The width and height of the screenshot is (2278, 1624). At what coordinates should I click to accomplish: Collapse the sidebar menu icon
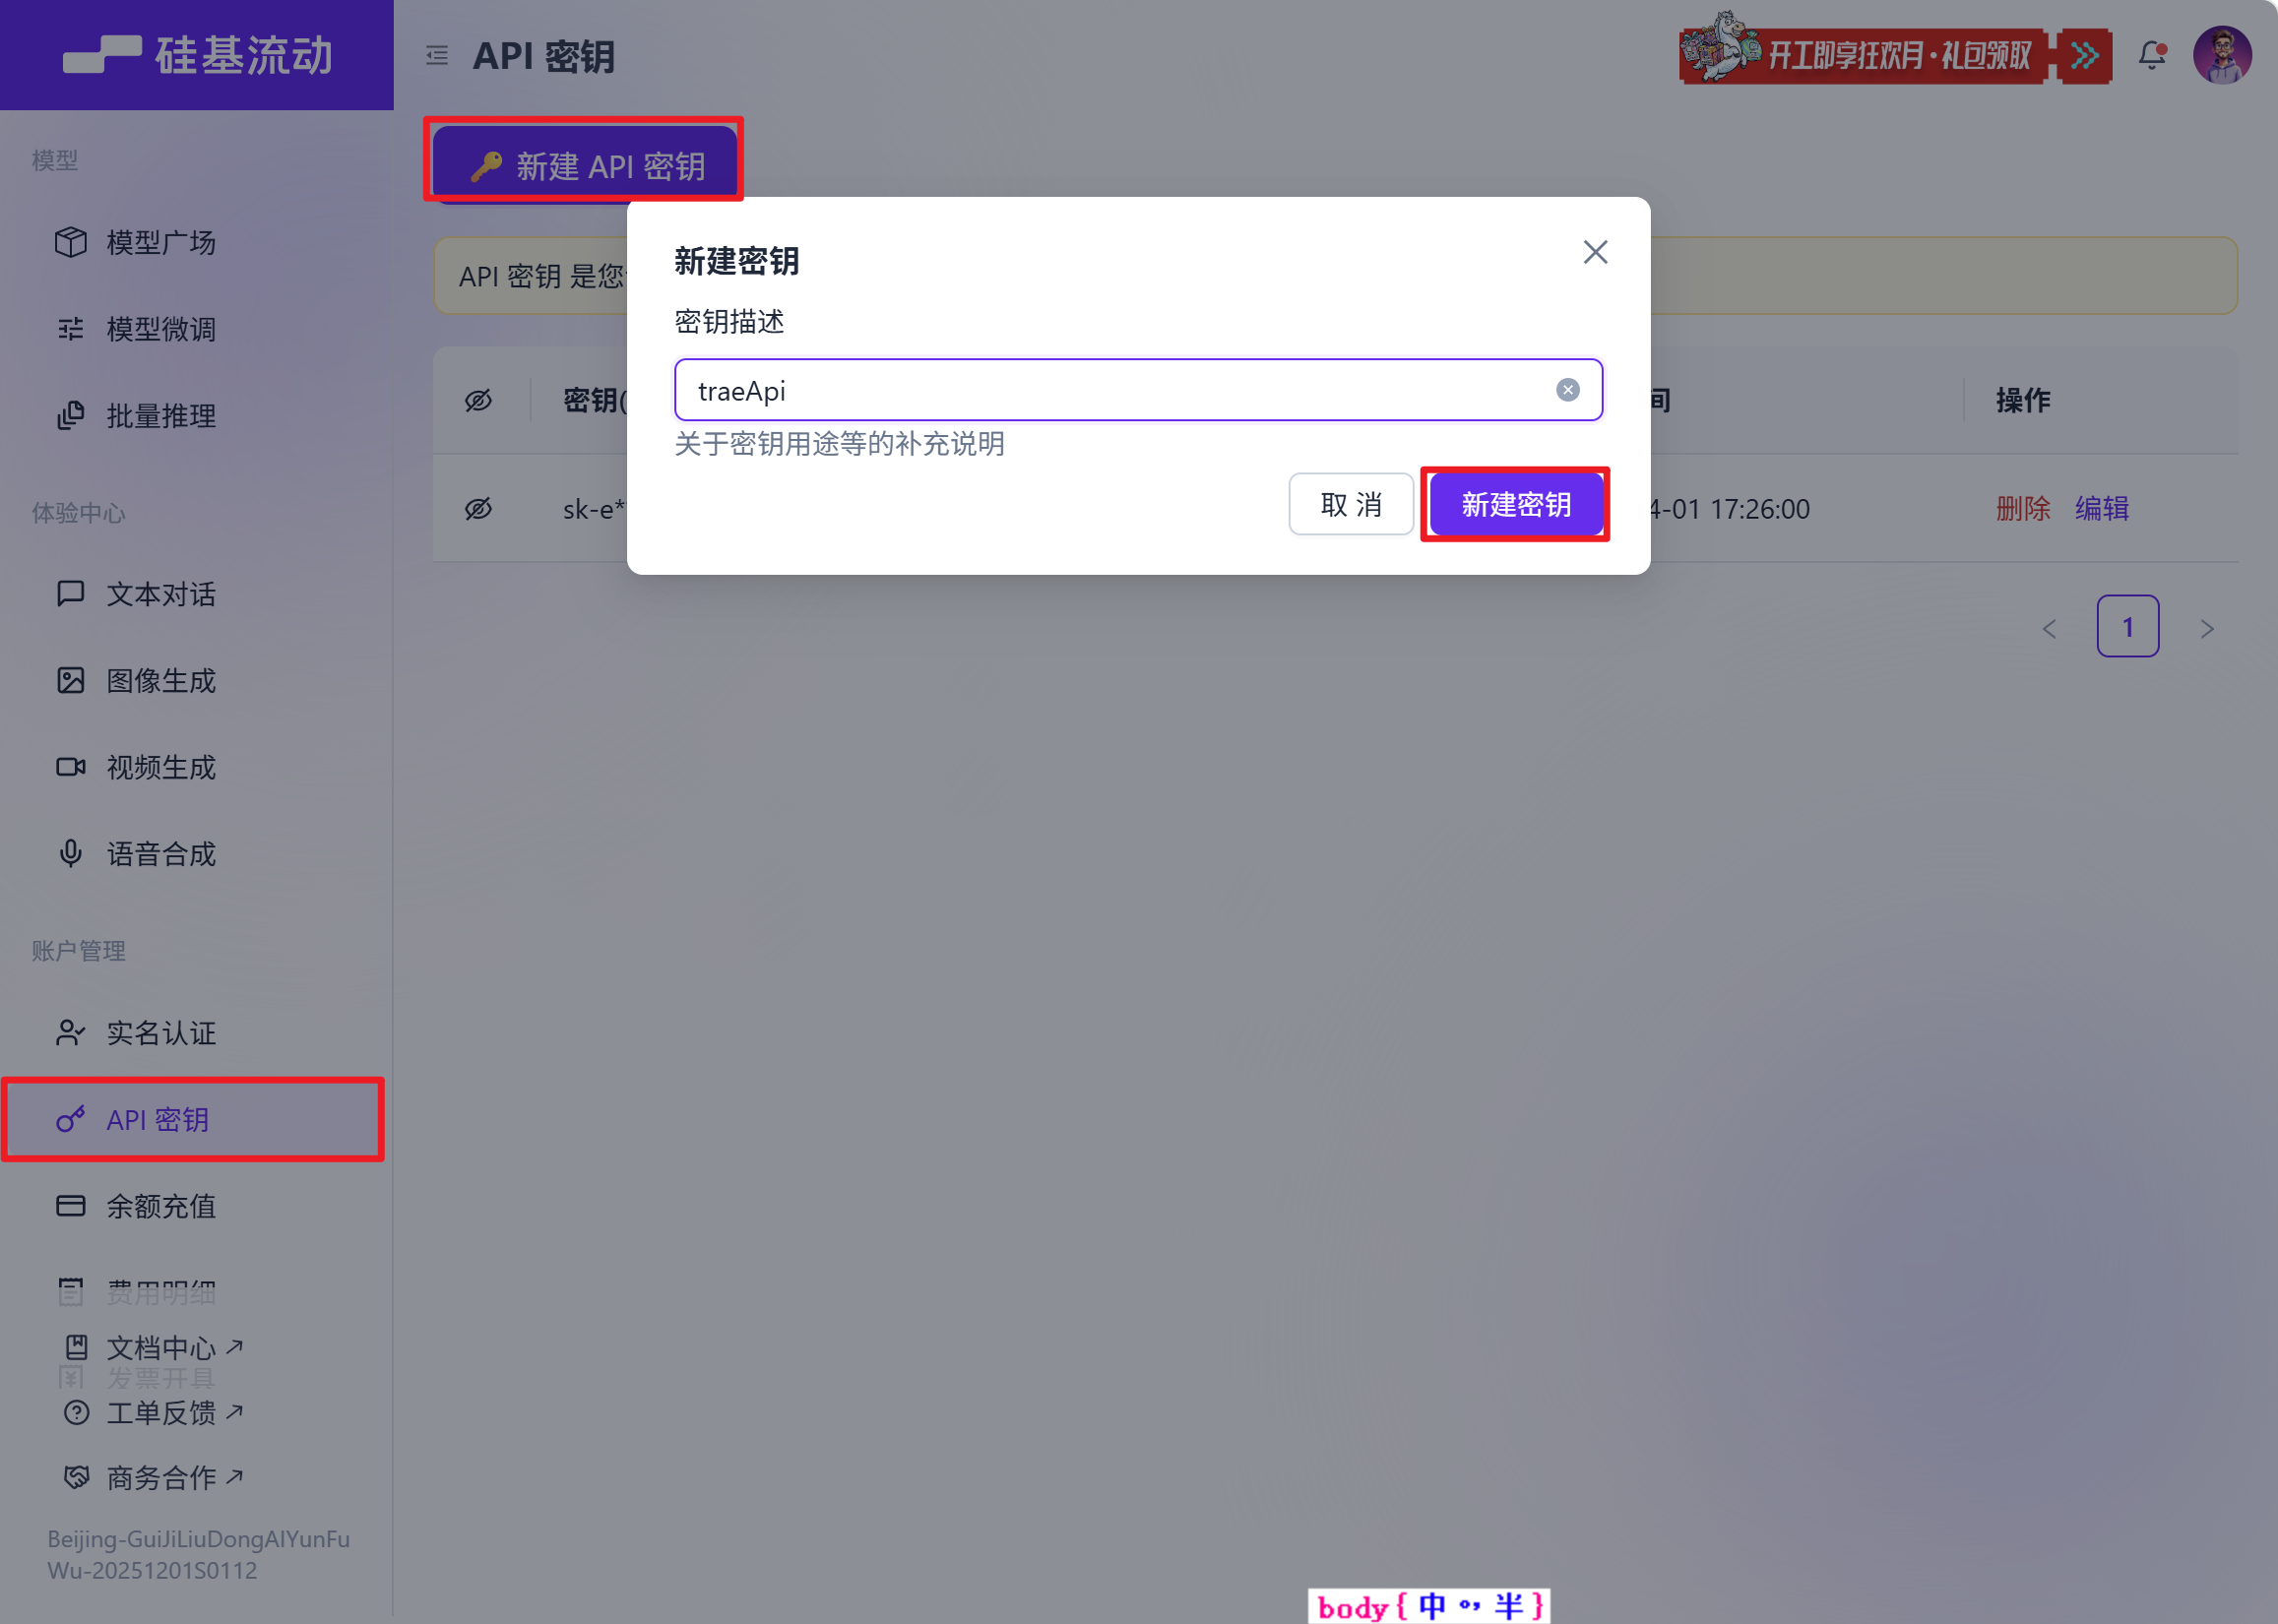(437, 55)
